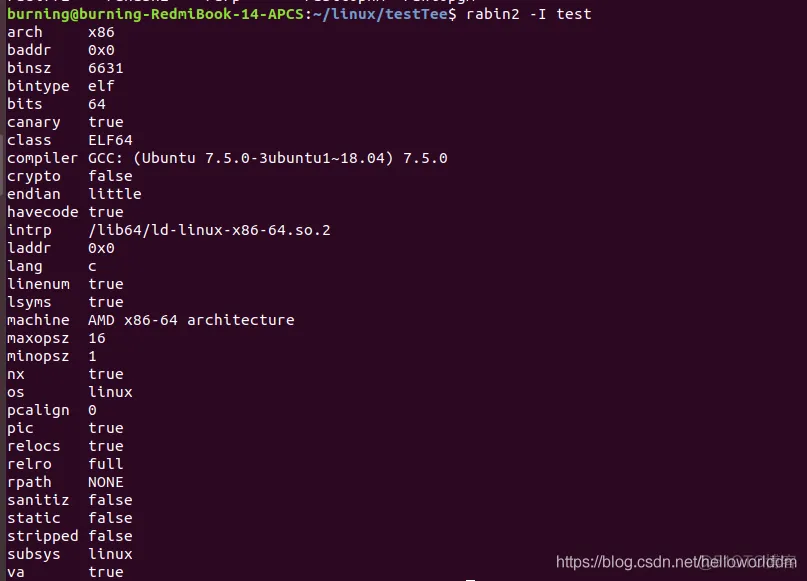The height and width of the screenshot is (581, 807).
Task: Click the machine AMD x86-64 architecture text
Action: (x=191, y=320)
